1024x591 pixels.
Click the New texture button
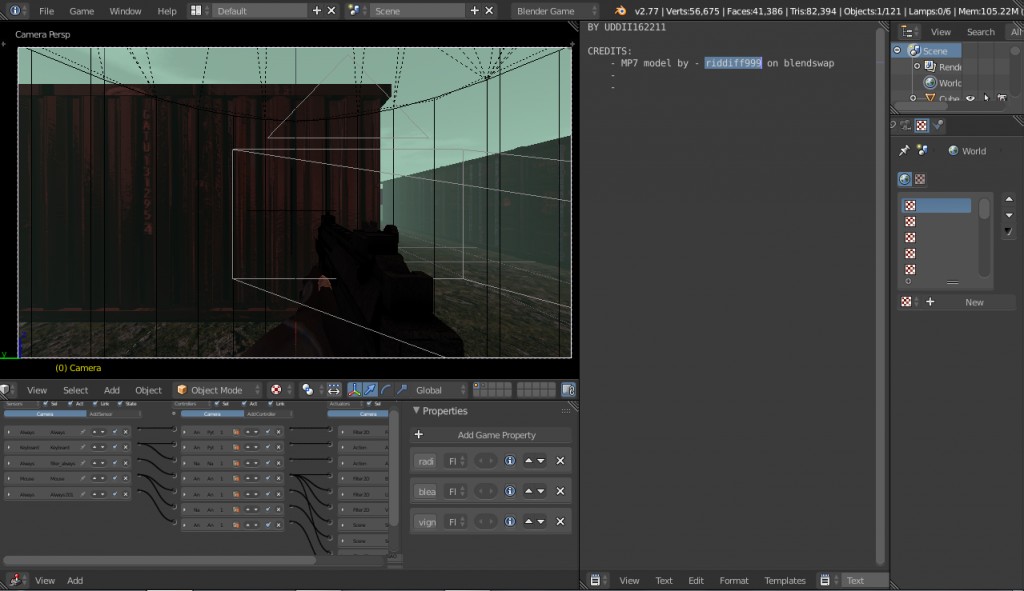point(973,302)
